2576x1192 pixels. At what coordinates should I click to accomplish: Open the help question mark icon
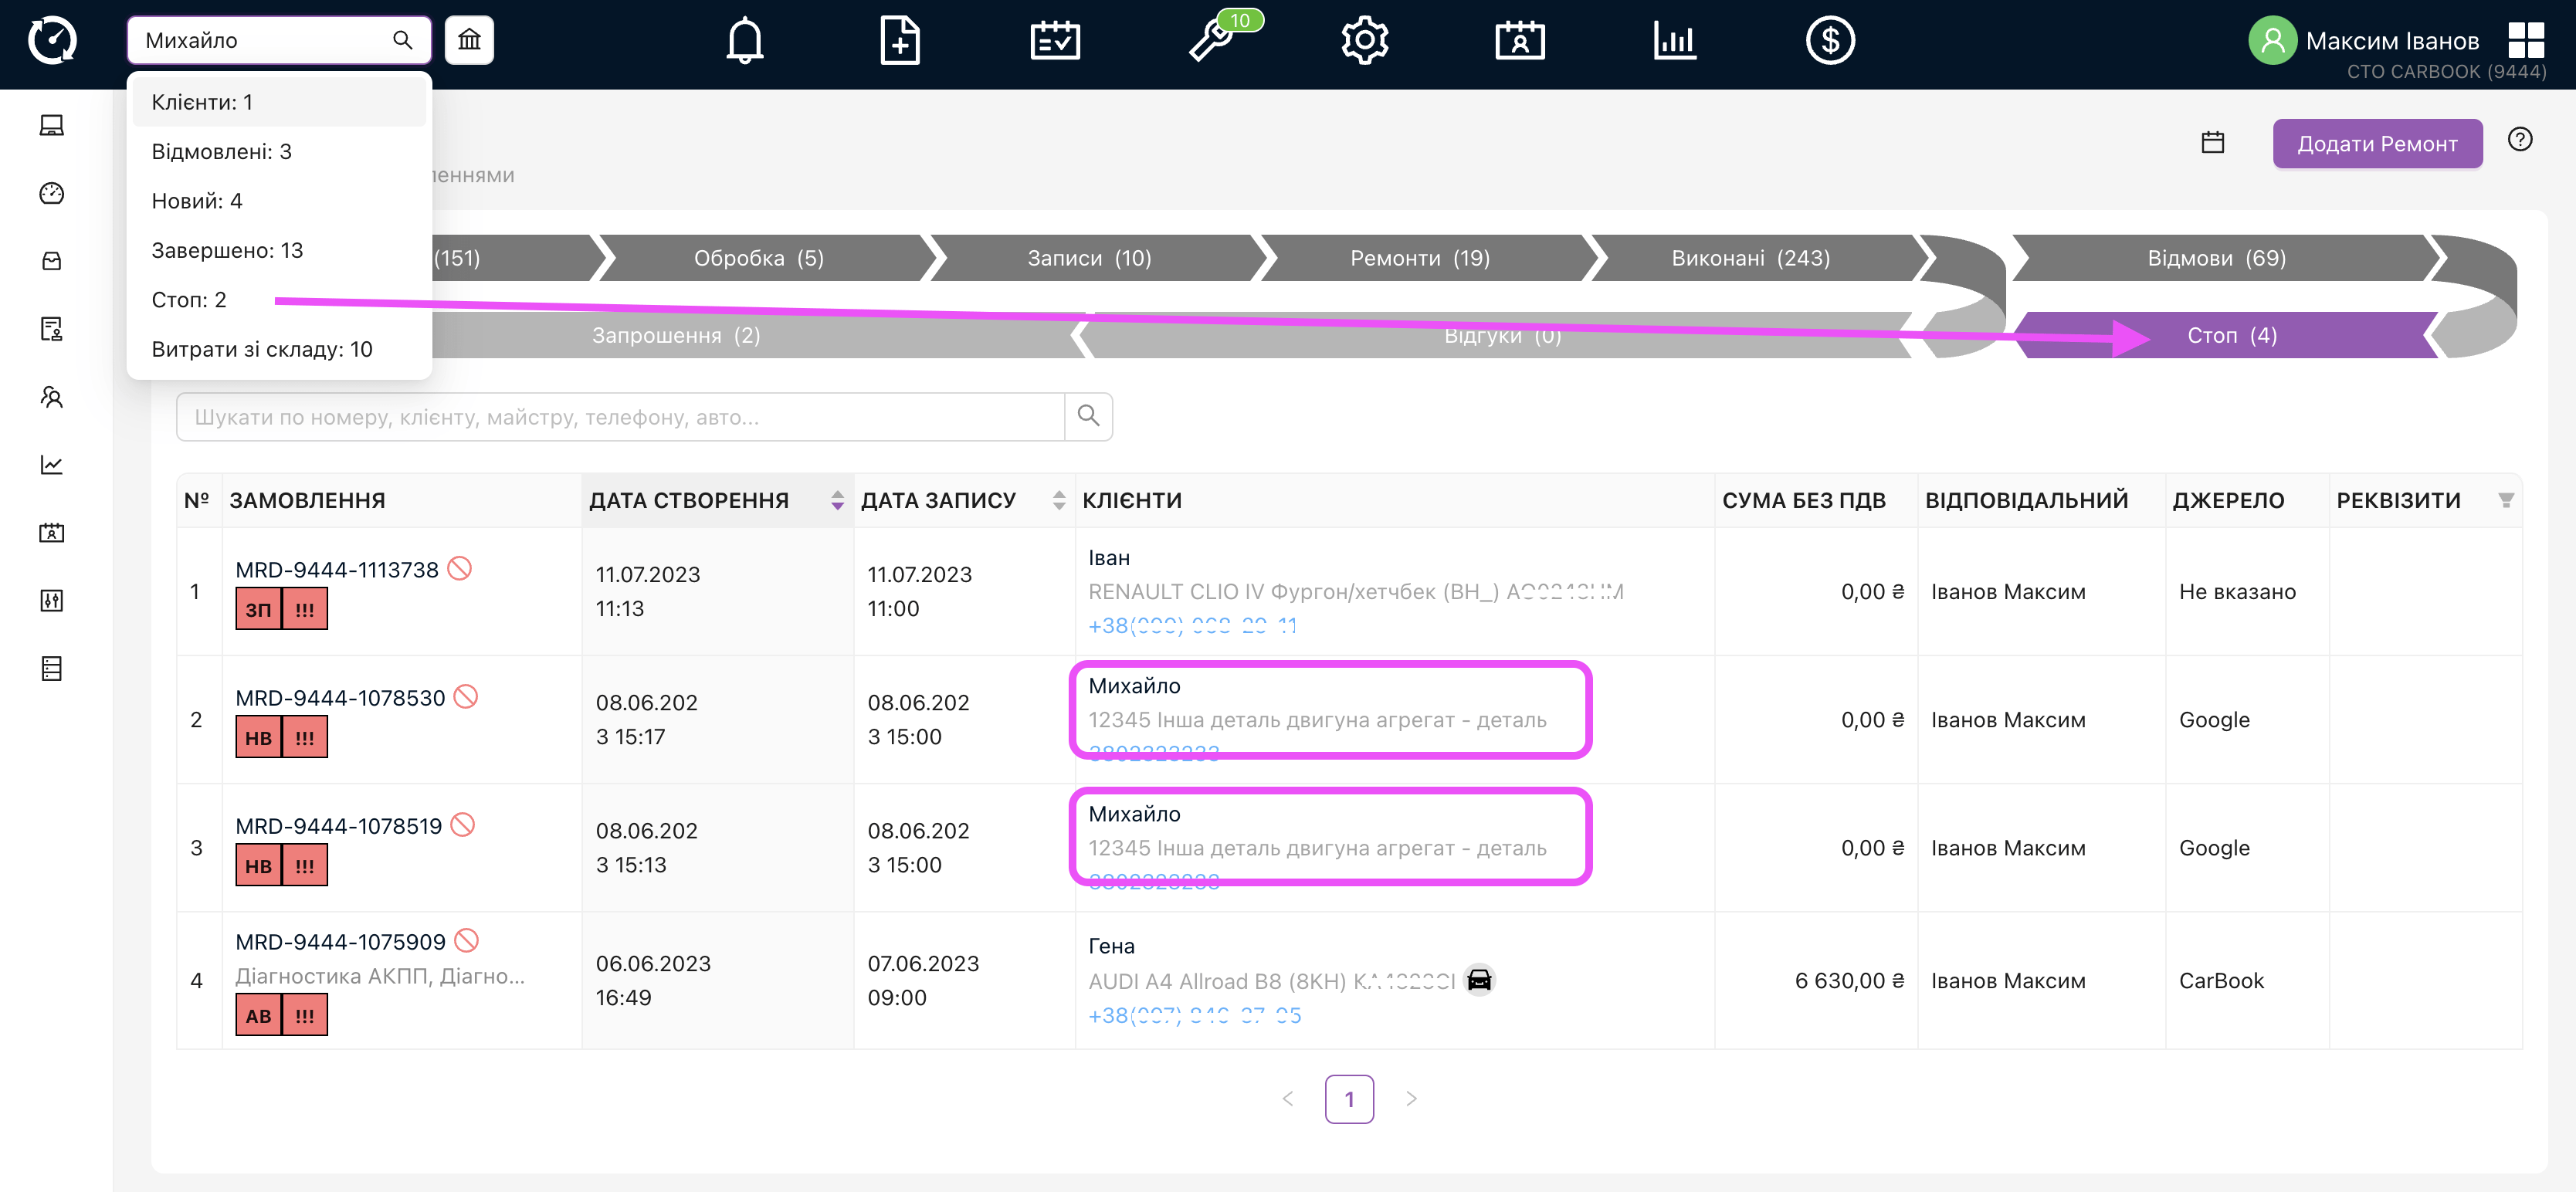(x=2519, y=139)
